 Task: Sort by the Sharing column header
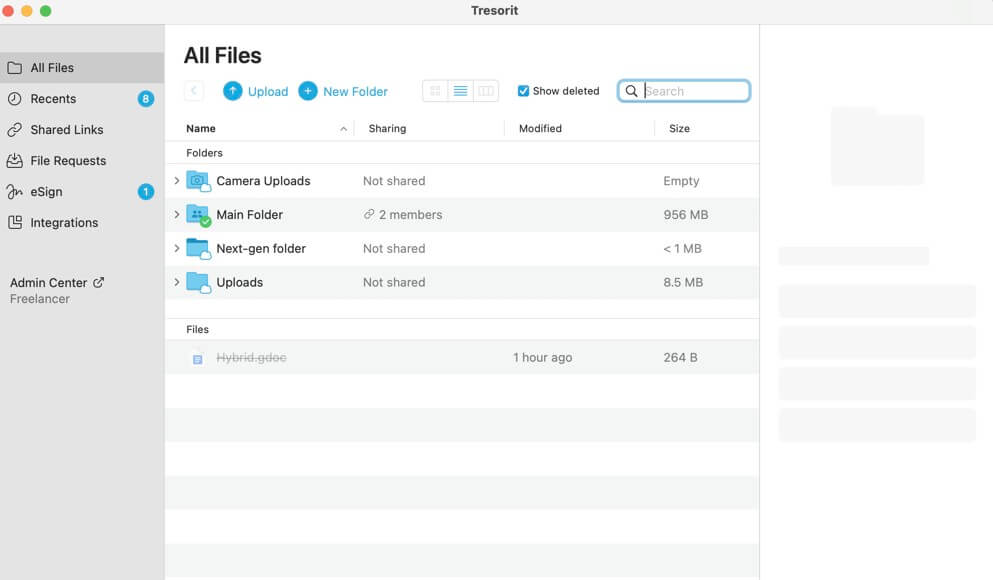[387, 129]
